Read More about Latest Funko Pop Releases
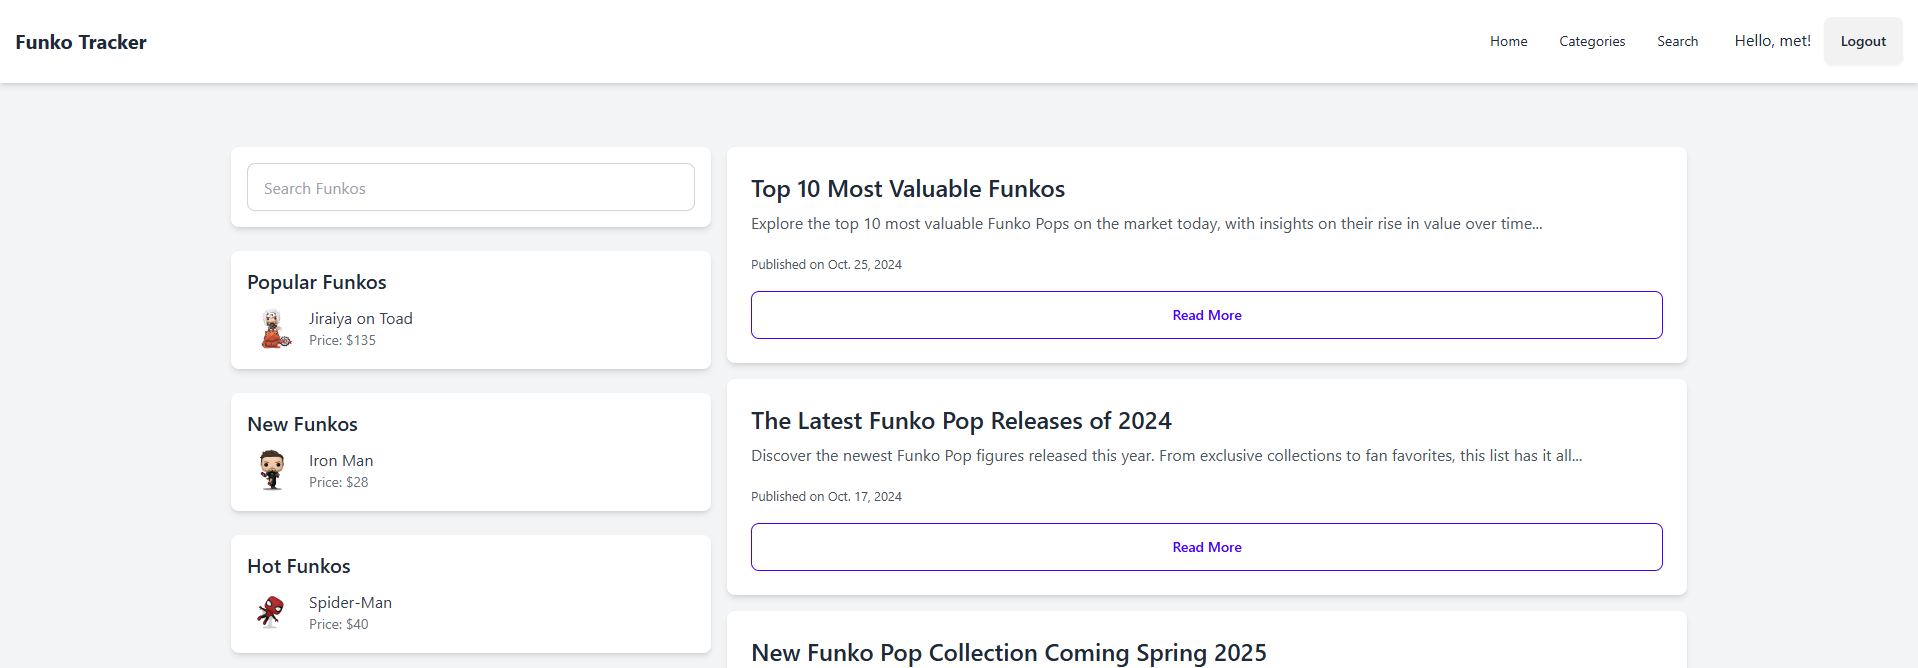This screenshot has width=1918, height=668. click(x=1206, y=547)
